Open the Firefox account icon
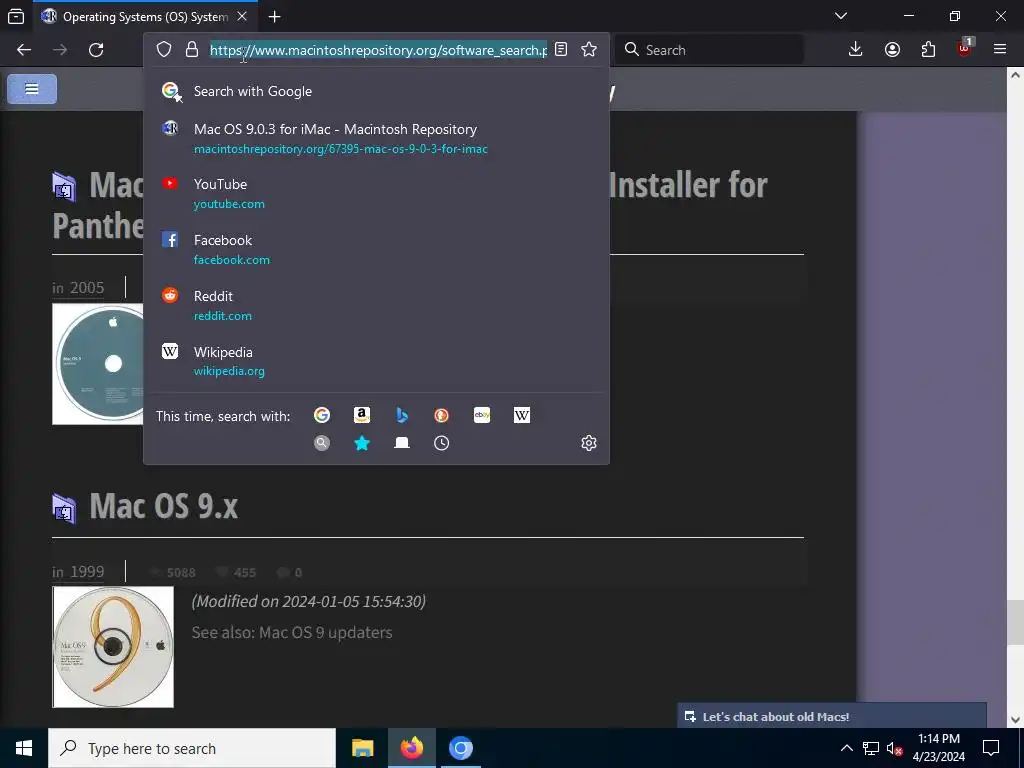The image size is (1024, 768). tap(892, 50)
